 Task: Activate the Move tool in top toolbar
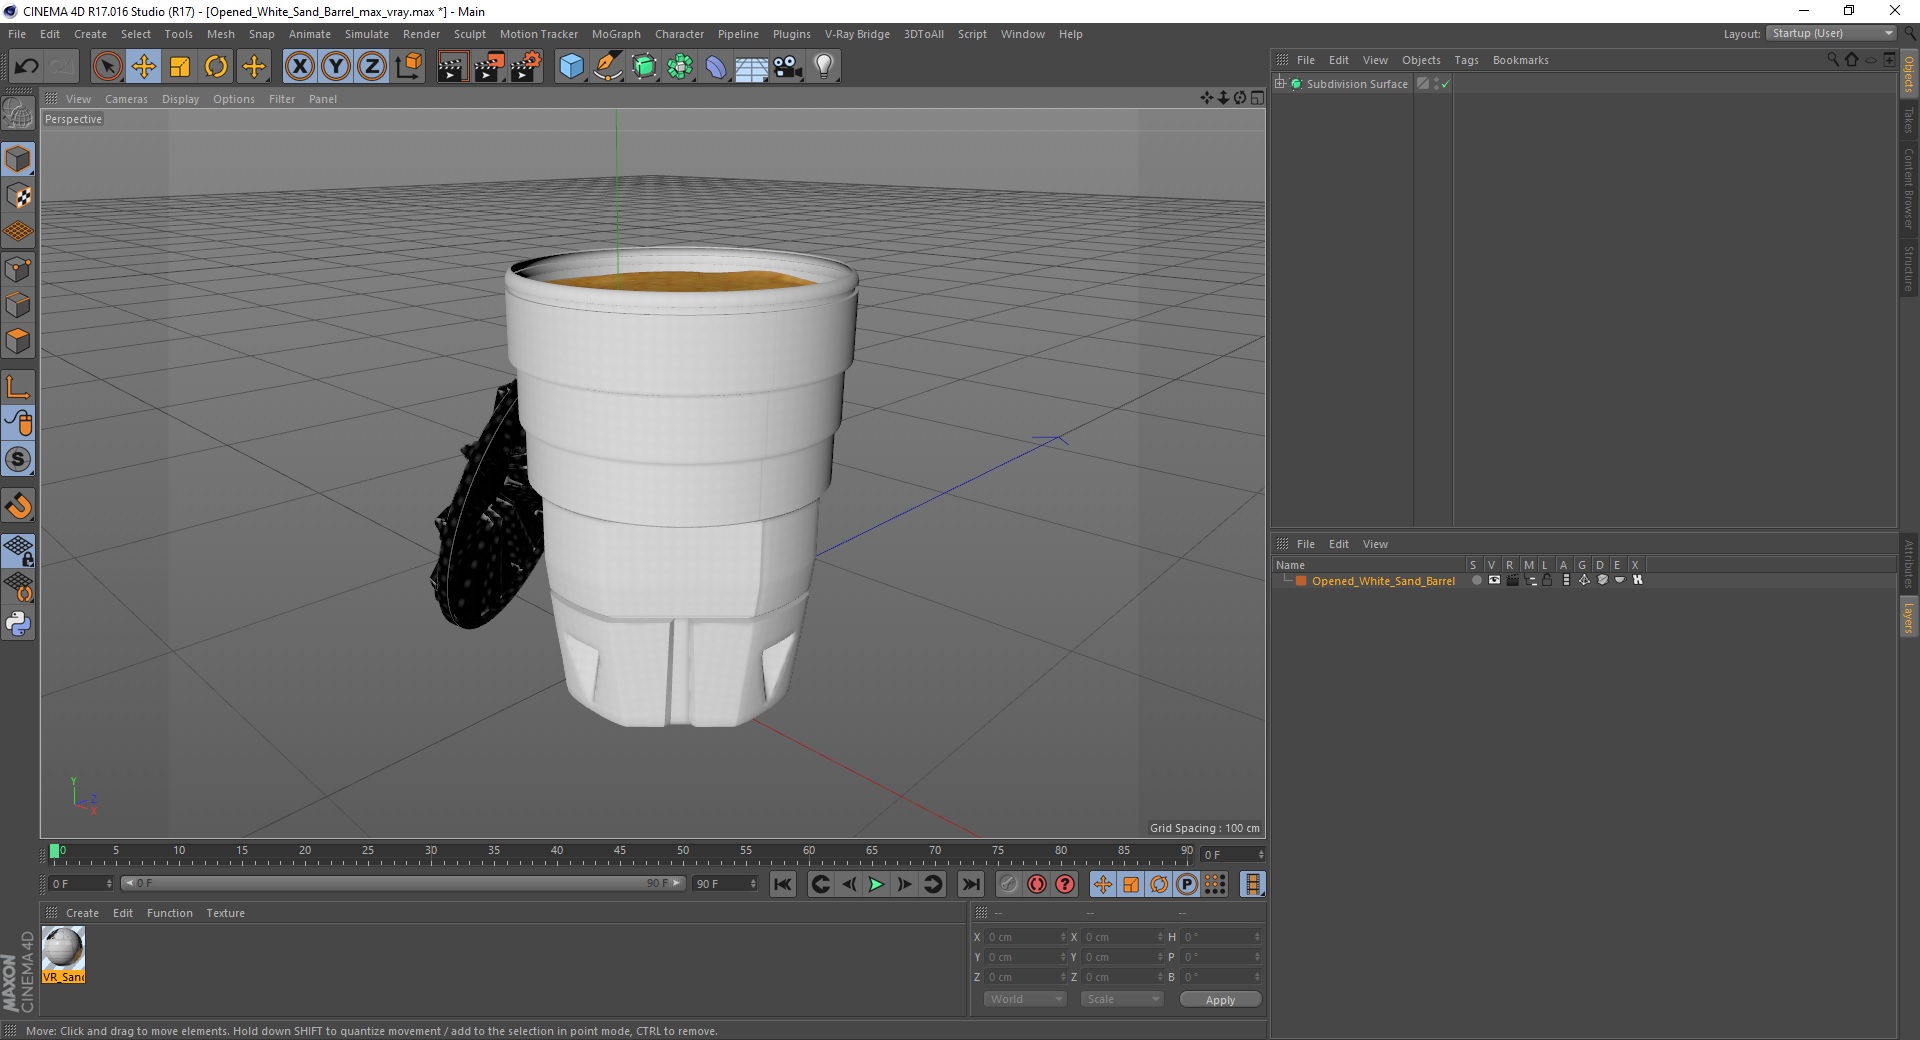click(x=144, y=67)
